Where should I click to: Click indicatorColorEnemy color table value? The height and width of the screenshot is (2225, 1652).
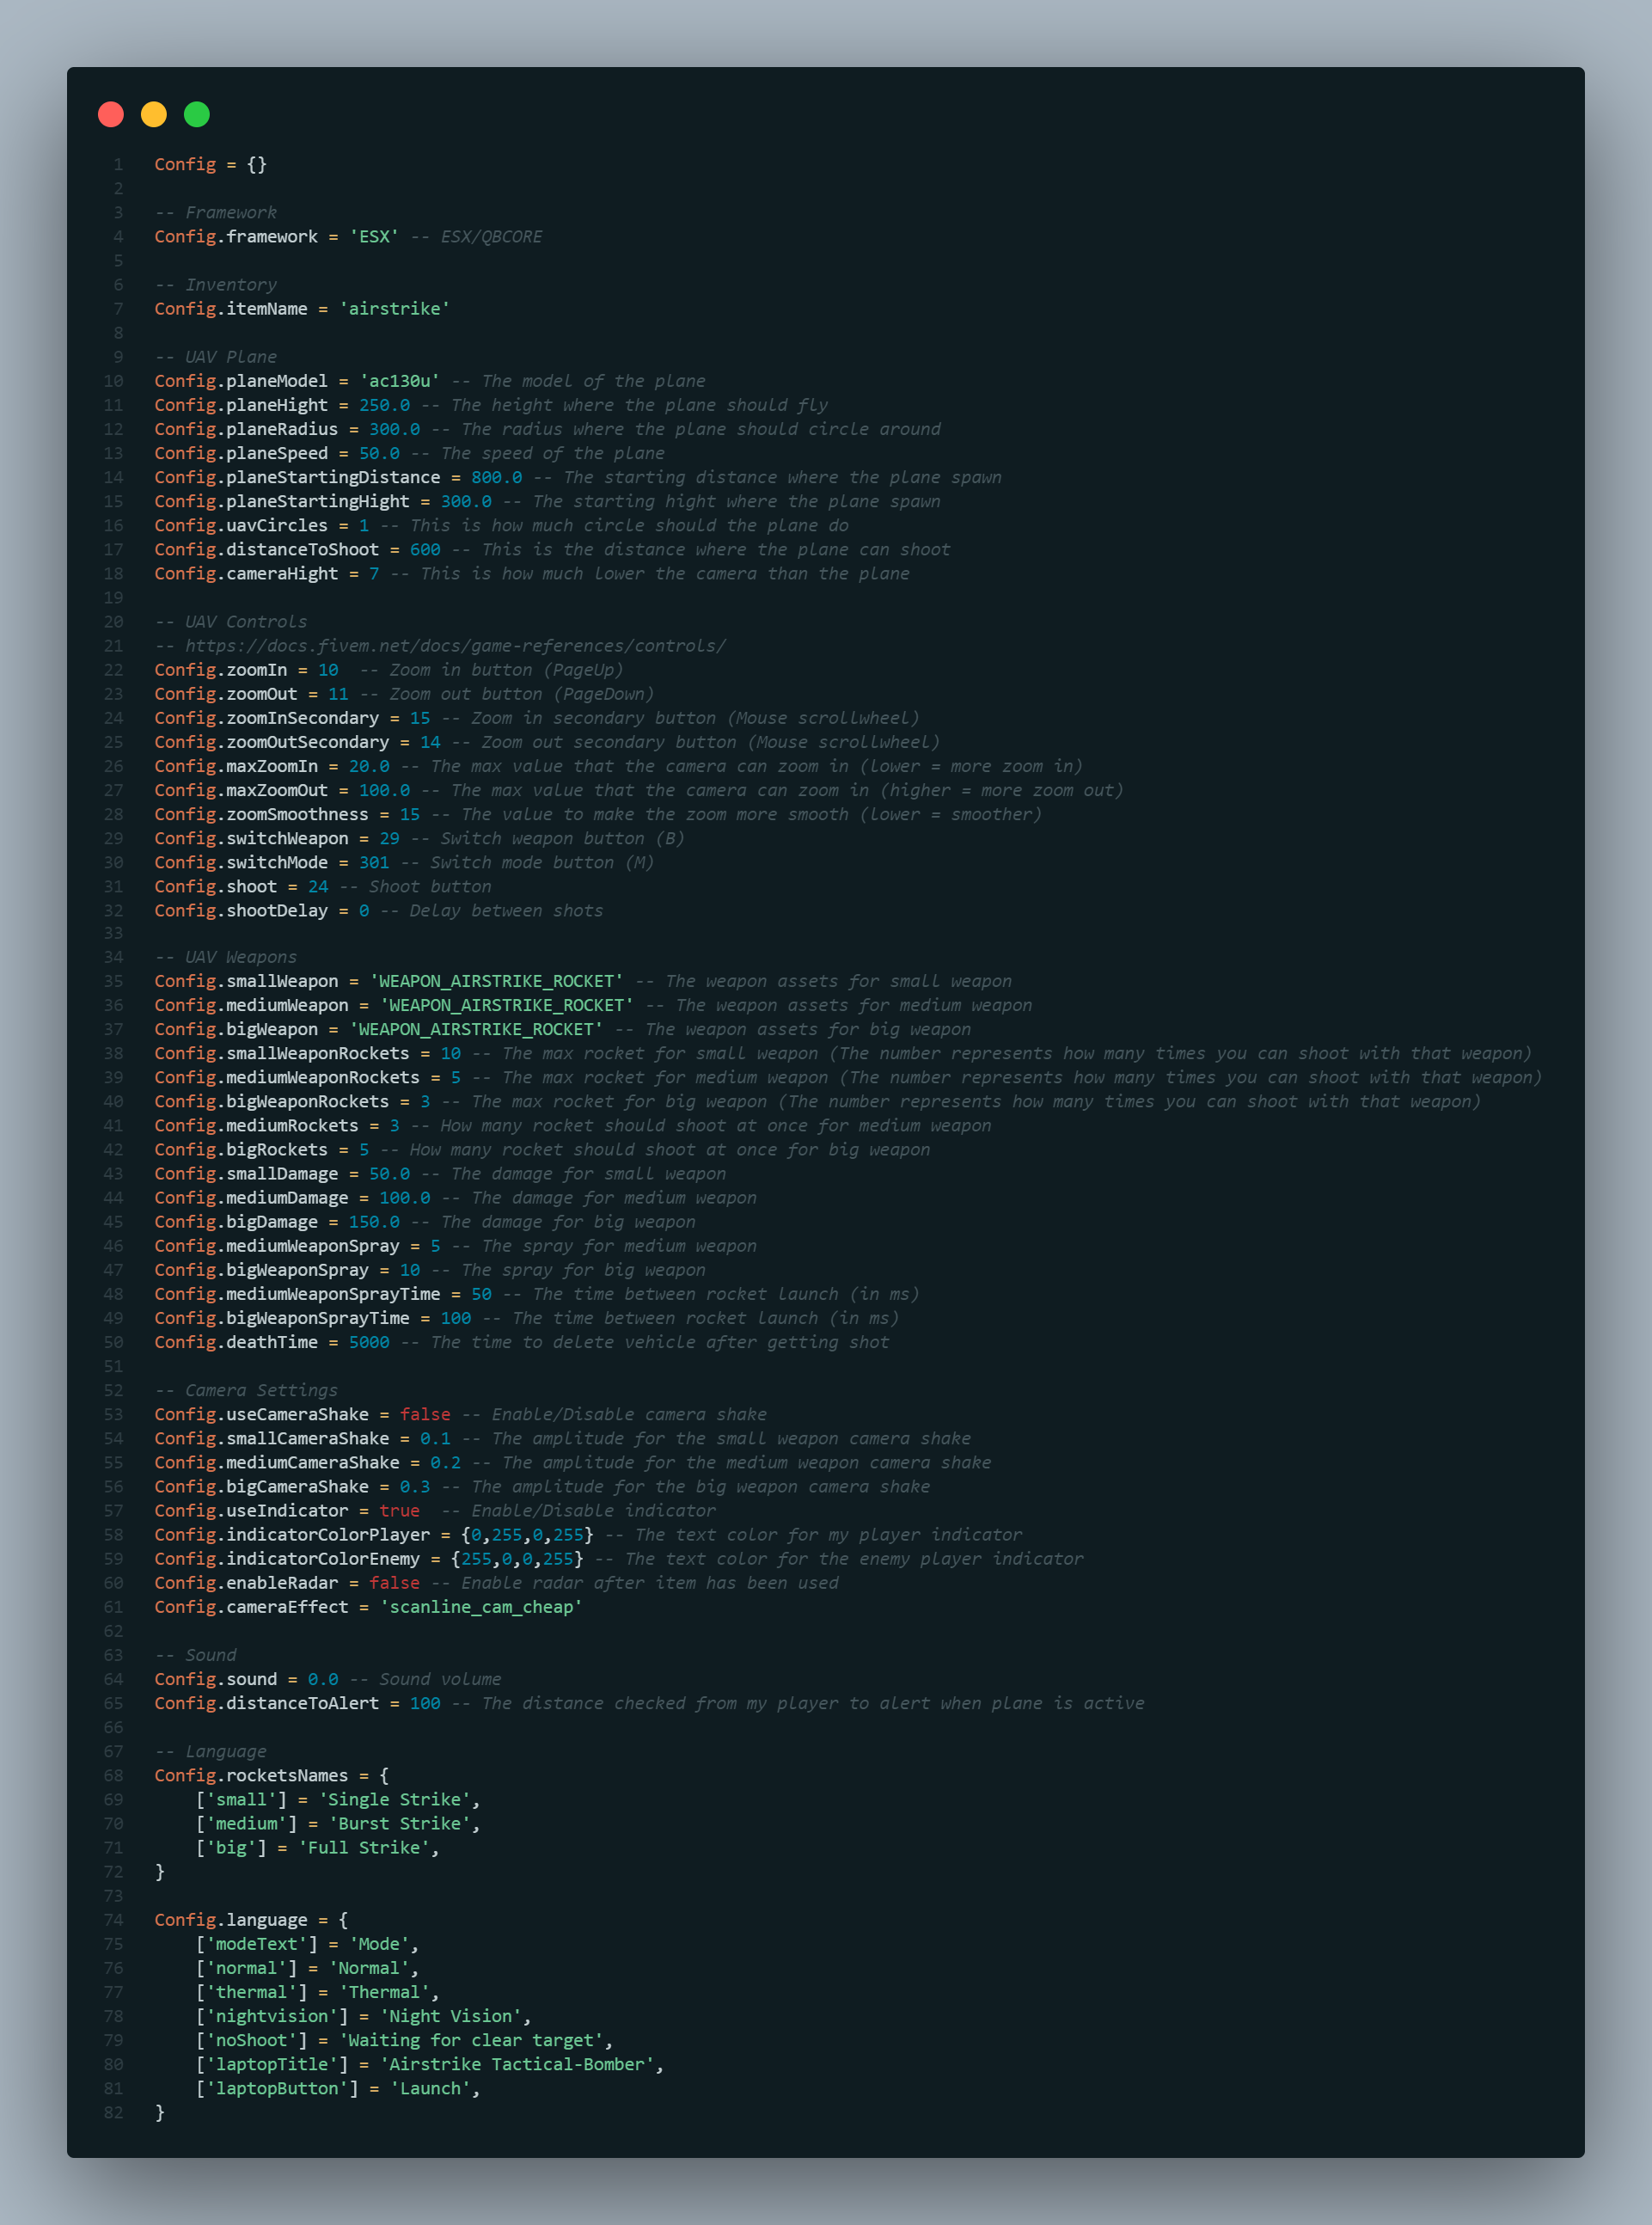517,1559
